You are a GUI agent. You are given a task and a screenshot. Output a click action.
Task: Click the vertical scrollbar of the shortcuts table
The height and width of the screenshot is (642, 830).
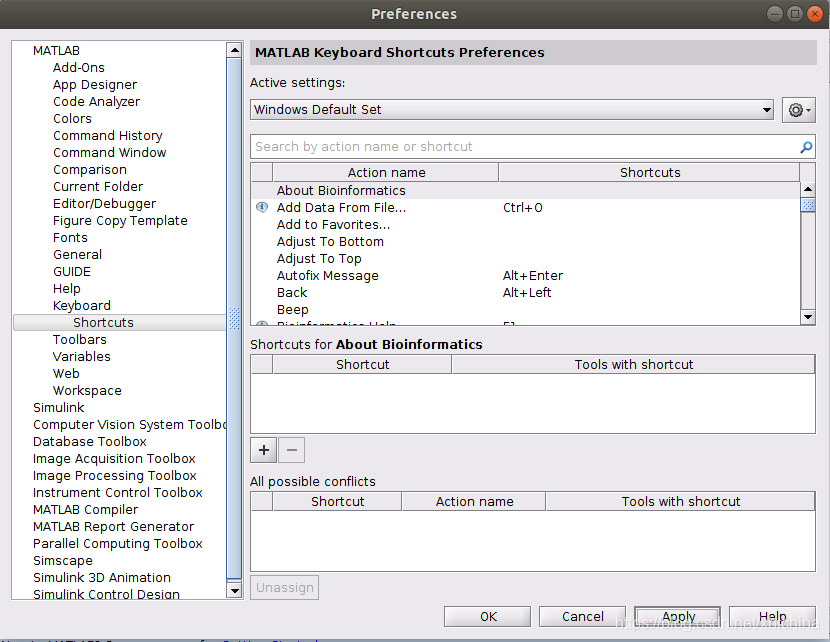[x=807, y=207]
